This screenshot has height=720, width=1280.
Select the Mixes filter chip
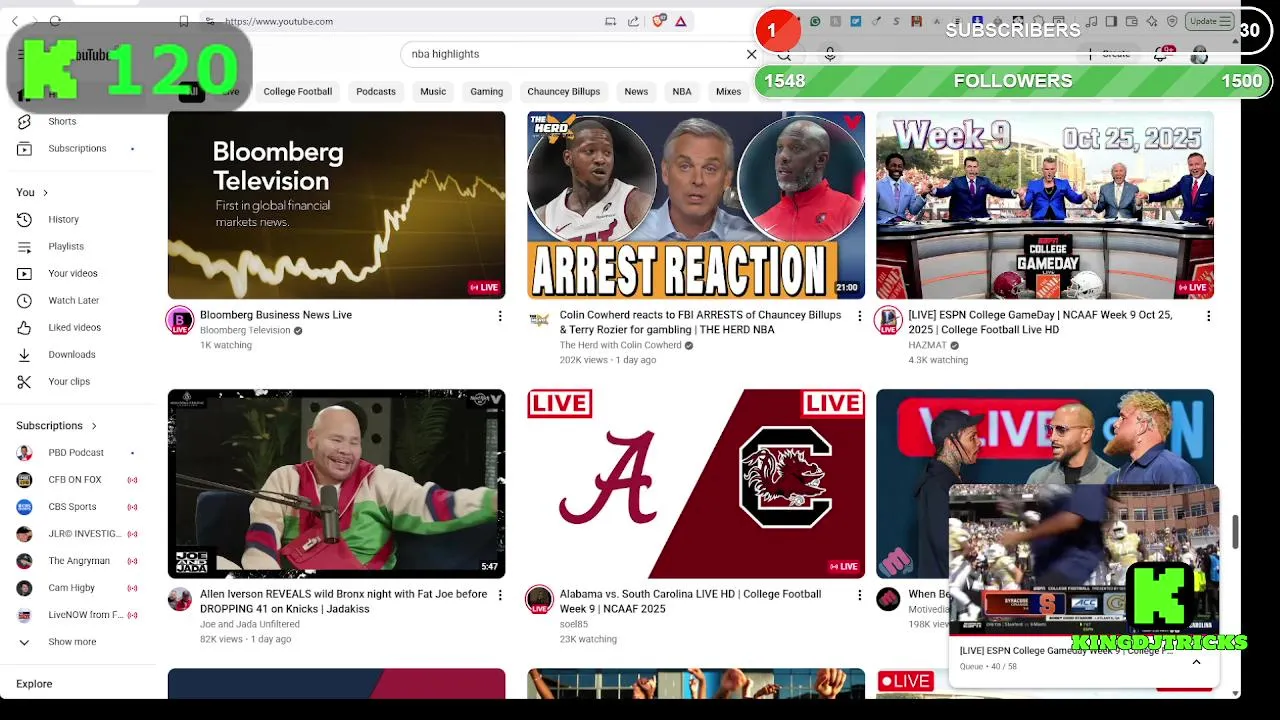pos(728,92)
